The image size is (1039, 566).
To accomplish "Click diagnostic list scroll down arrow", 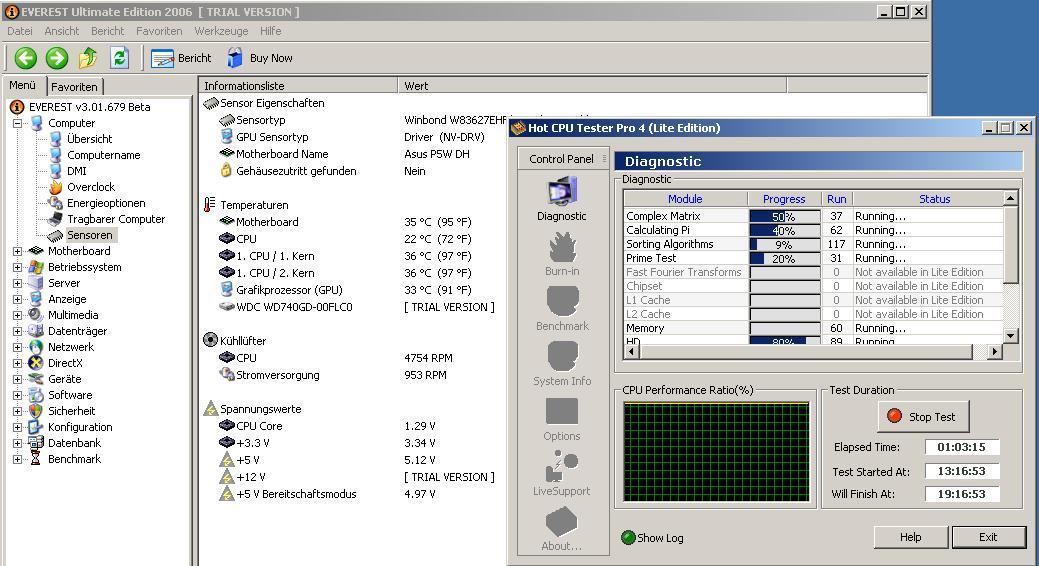I will 1010,335.
